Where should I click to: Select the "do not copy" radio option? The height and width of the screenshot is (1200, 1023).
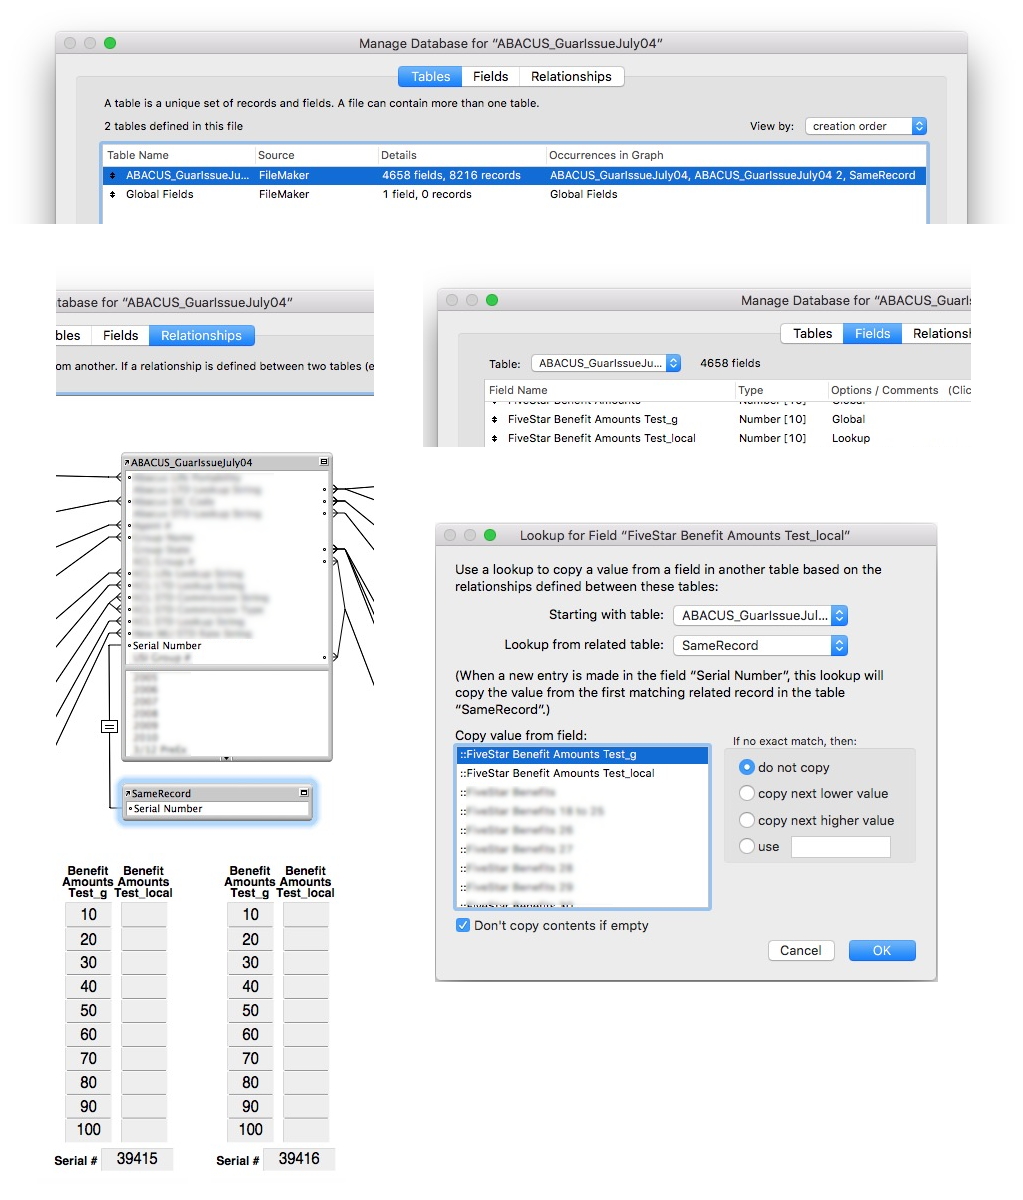[x=746, y=767]
